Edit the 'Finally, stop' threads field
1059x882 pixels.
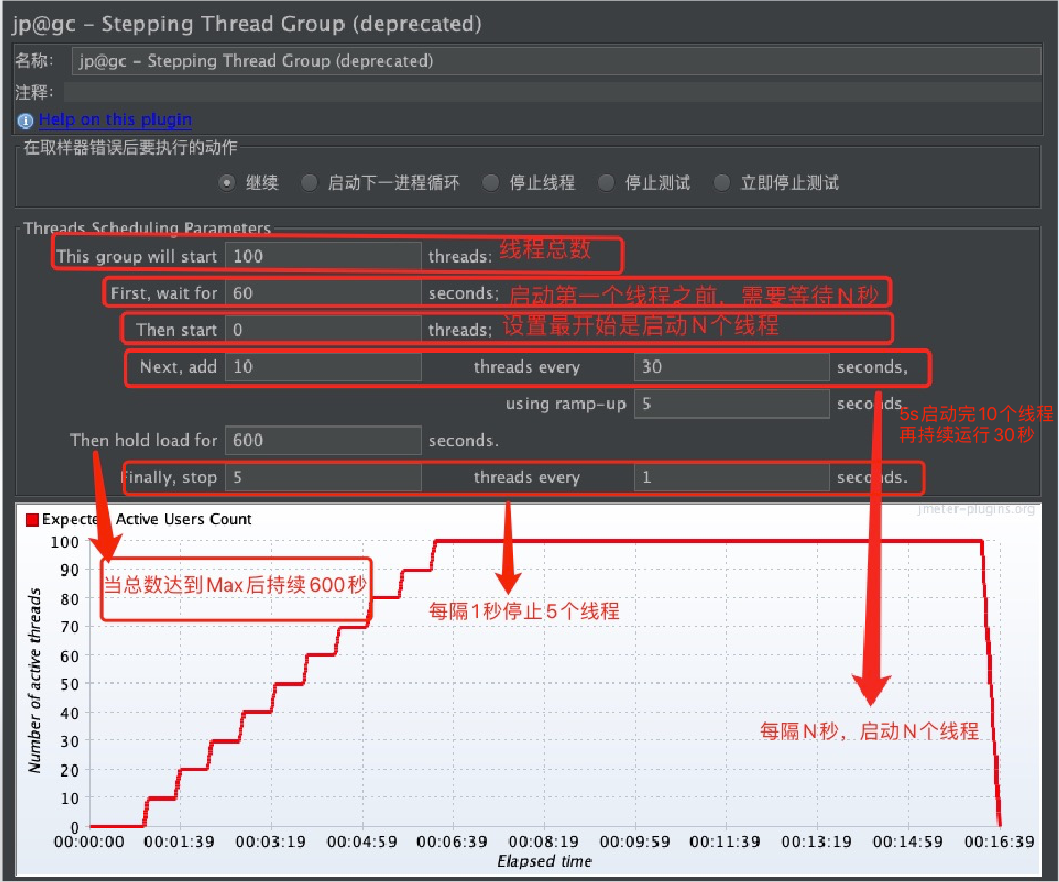click(324, 477)
